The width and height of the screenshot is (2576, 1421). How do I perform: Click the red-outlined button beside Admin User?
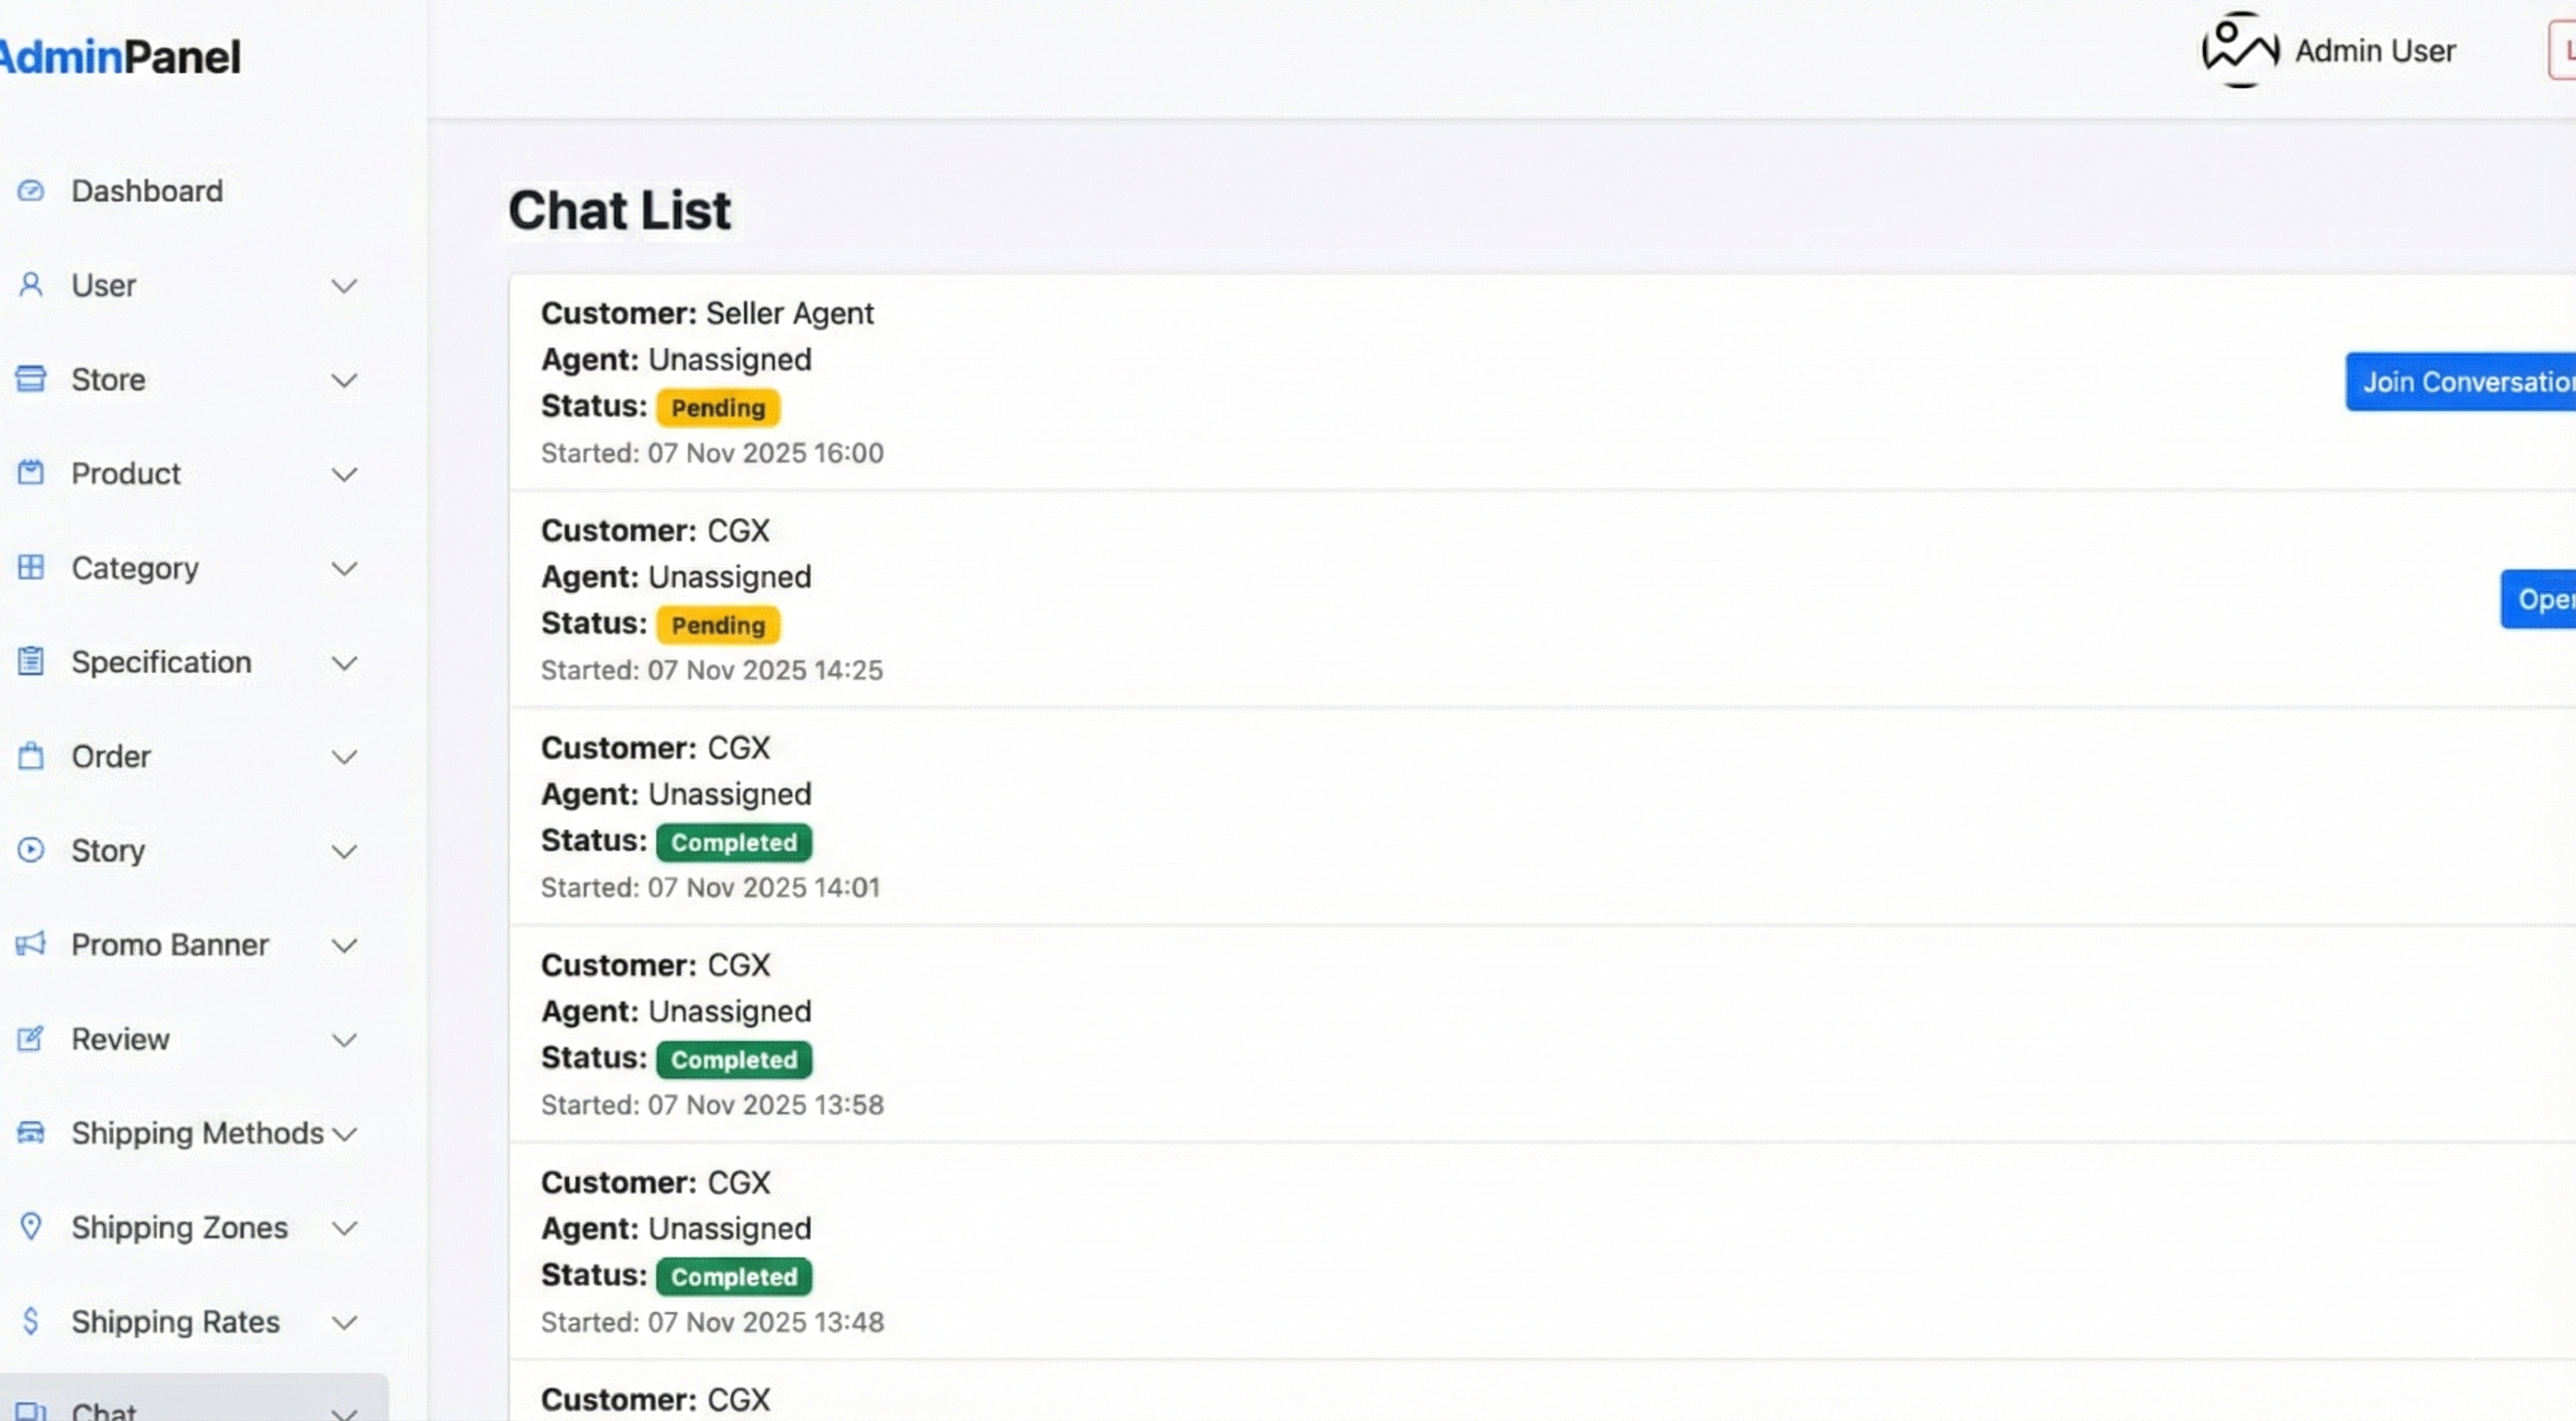point(2562,51)
